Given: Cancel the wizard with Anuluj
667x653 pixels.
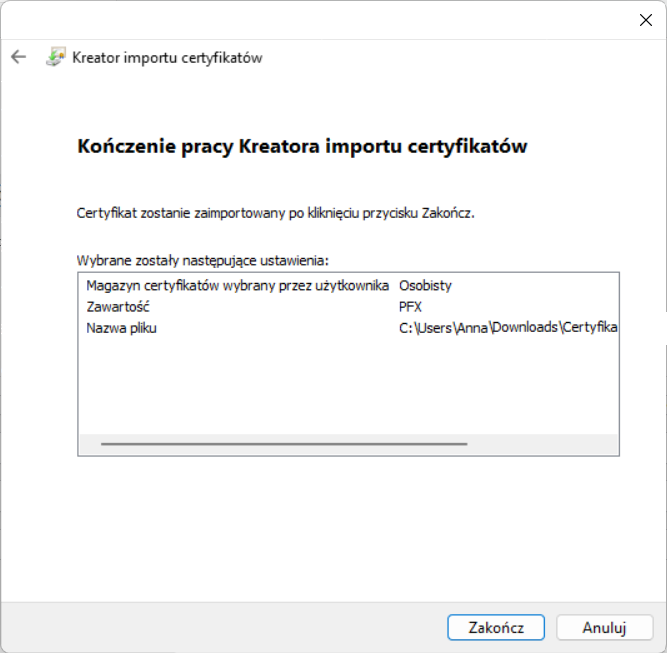Looking at the screenshot, I should click(x=604, y=627).
